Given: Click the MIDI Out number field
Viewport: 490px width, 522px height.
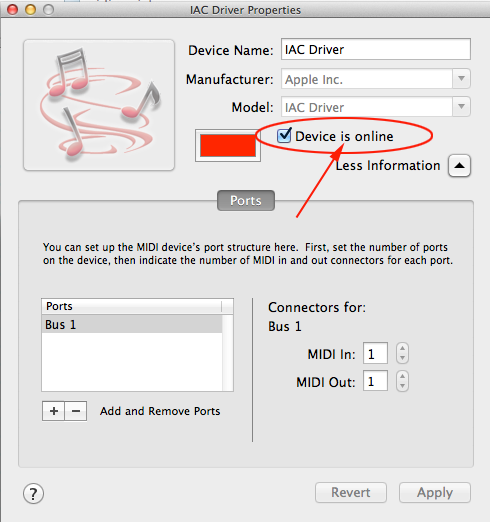Looking at the screenshot, I should pyautogui.click(x=375, y=381).
